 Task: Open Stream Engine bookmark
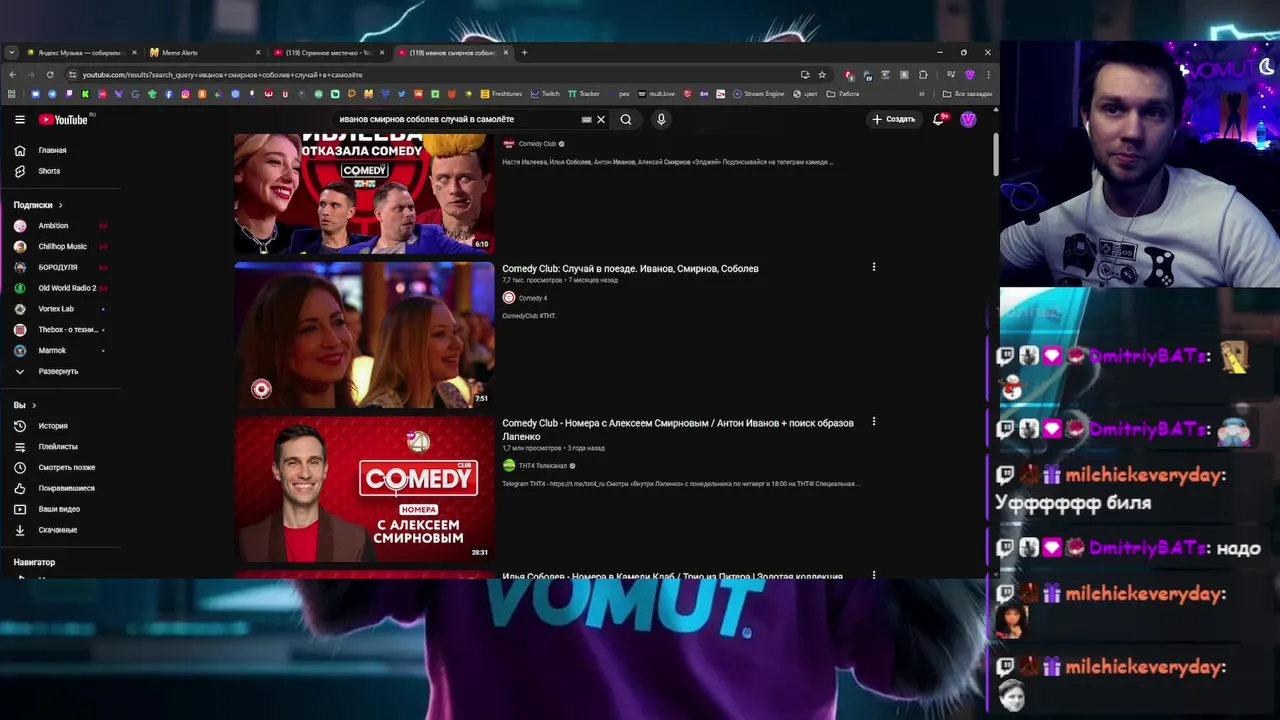tap(758, 94)
